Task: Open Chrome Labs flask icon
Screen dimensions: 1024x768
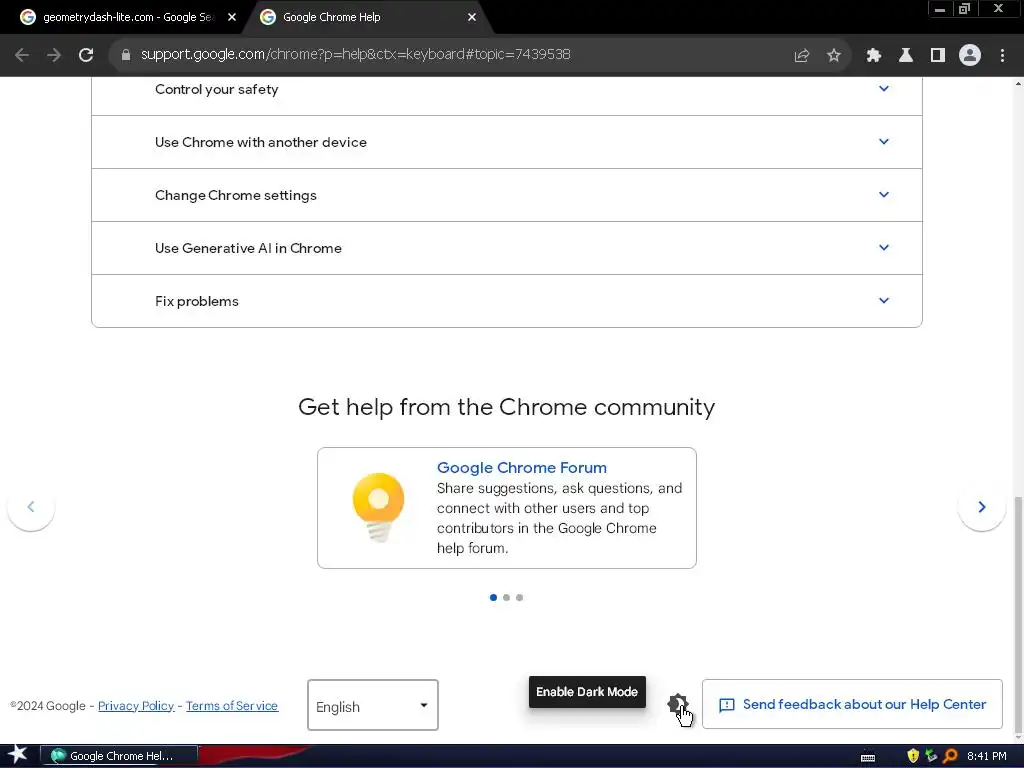Action: click(x=906, y=55)
